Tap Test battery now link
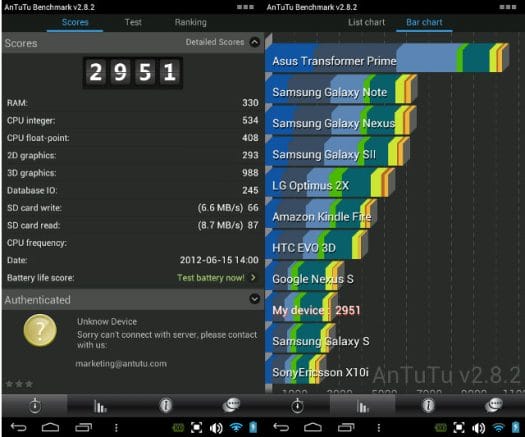Screen dimensions: 525x437 [x=216, y=278]
